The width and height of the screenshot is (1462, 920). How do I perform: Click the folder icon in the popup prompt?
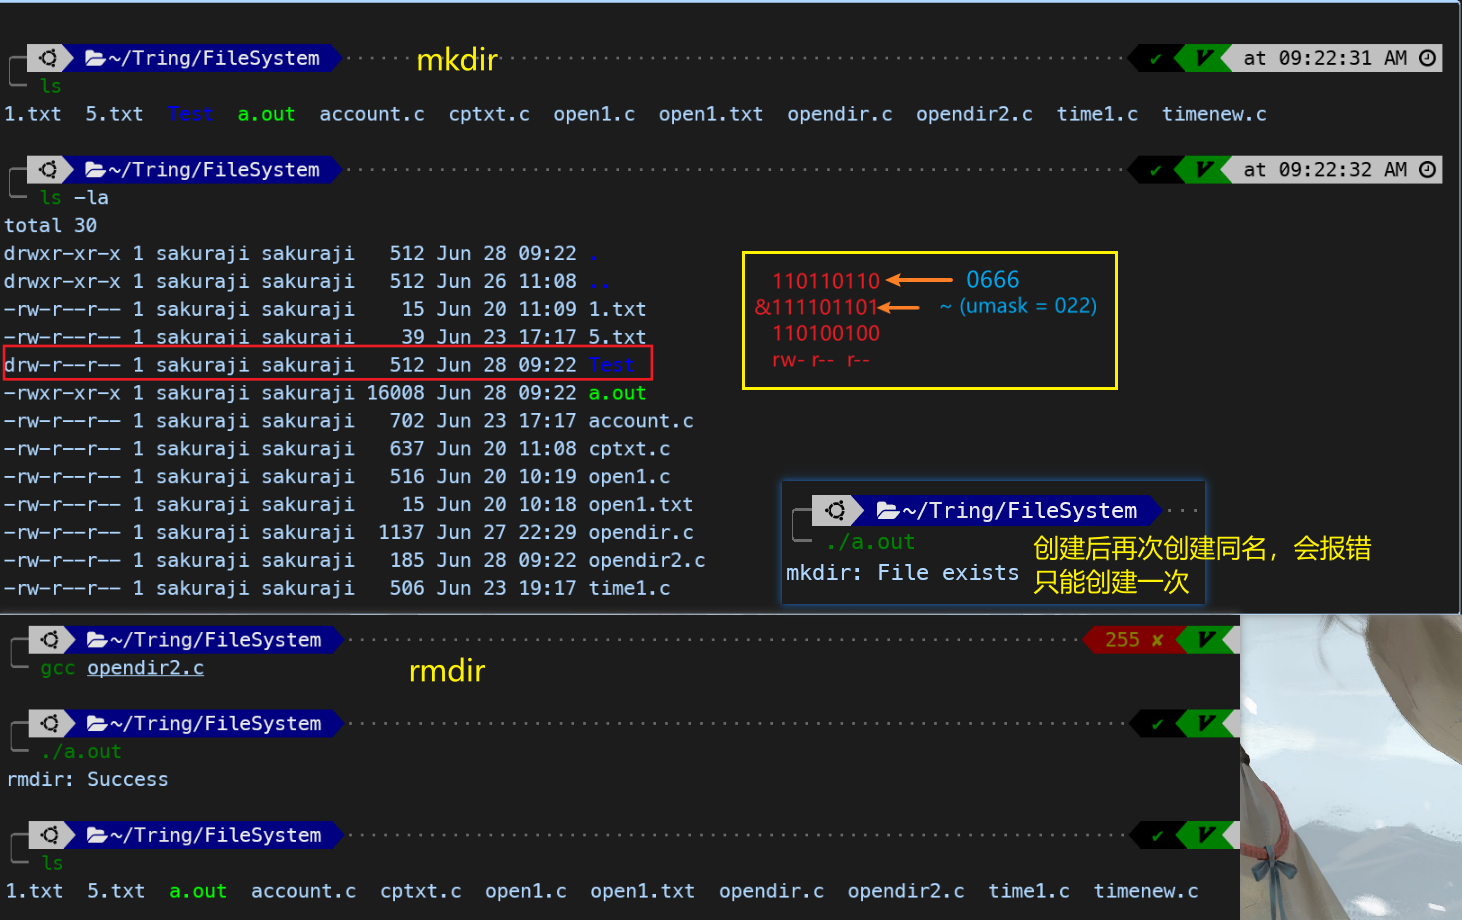pos(887,511)
